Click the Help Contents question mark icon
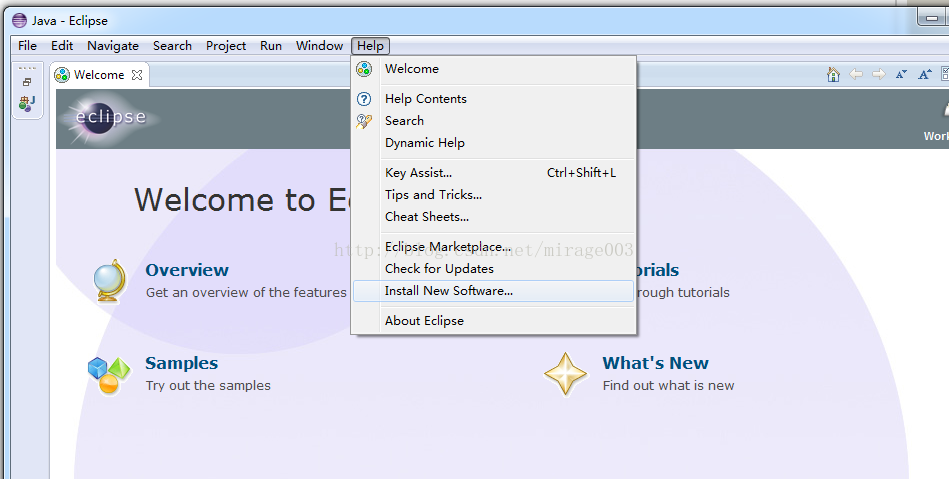Screen dimensions: 949x479 pyautogui.click(x=364, y=99)
